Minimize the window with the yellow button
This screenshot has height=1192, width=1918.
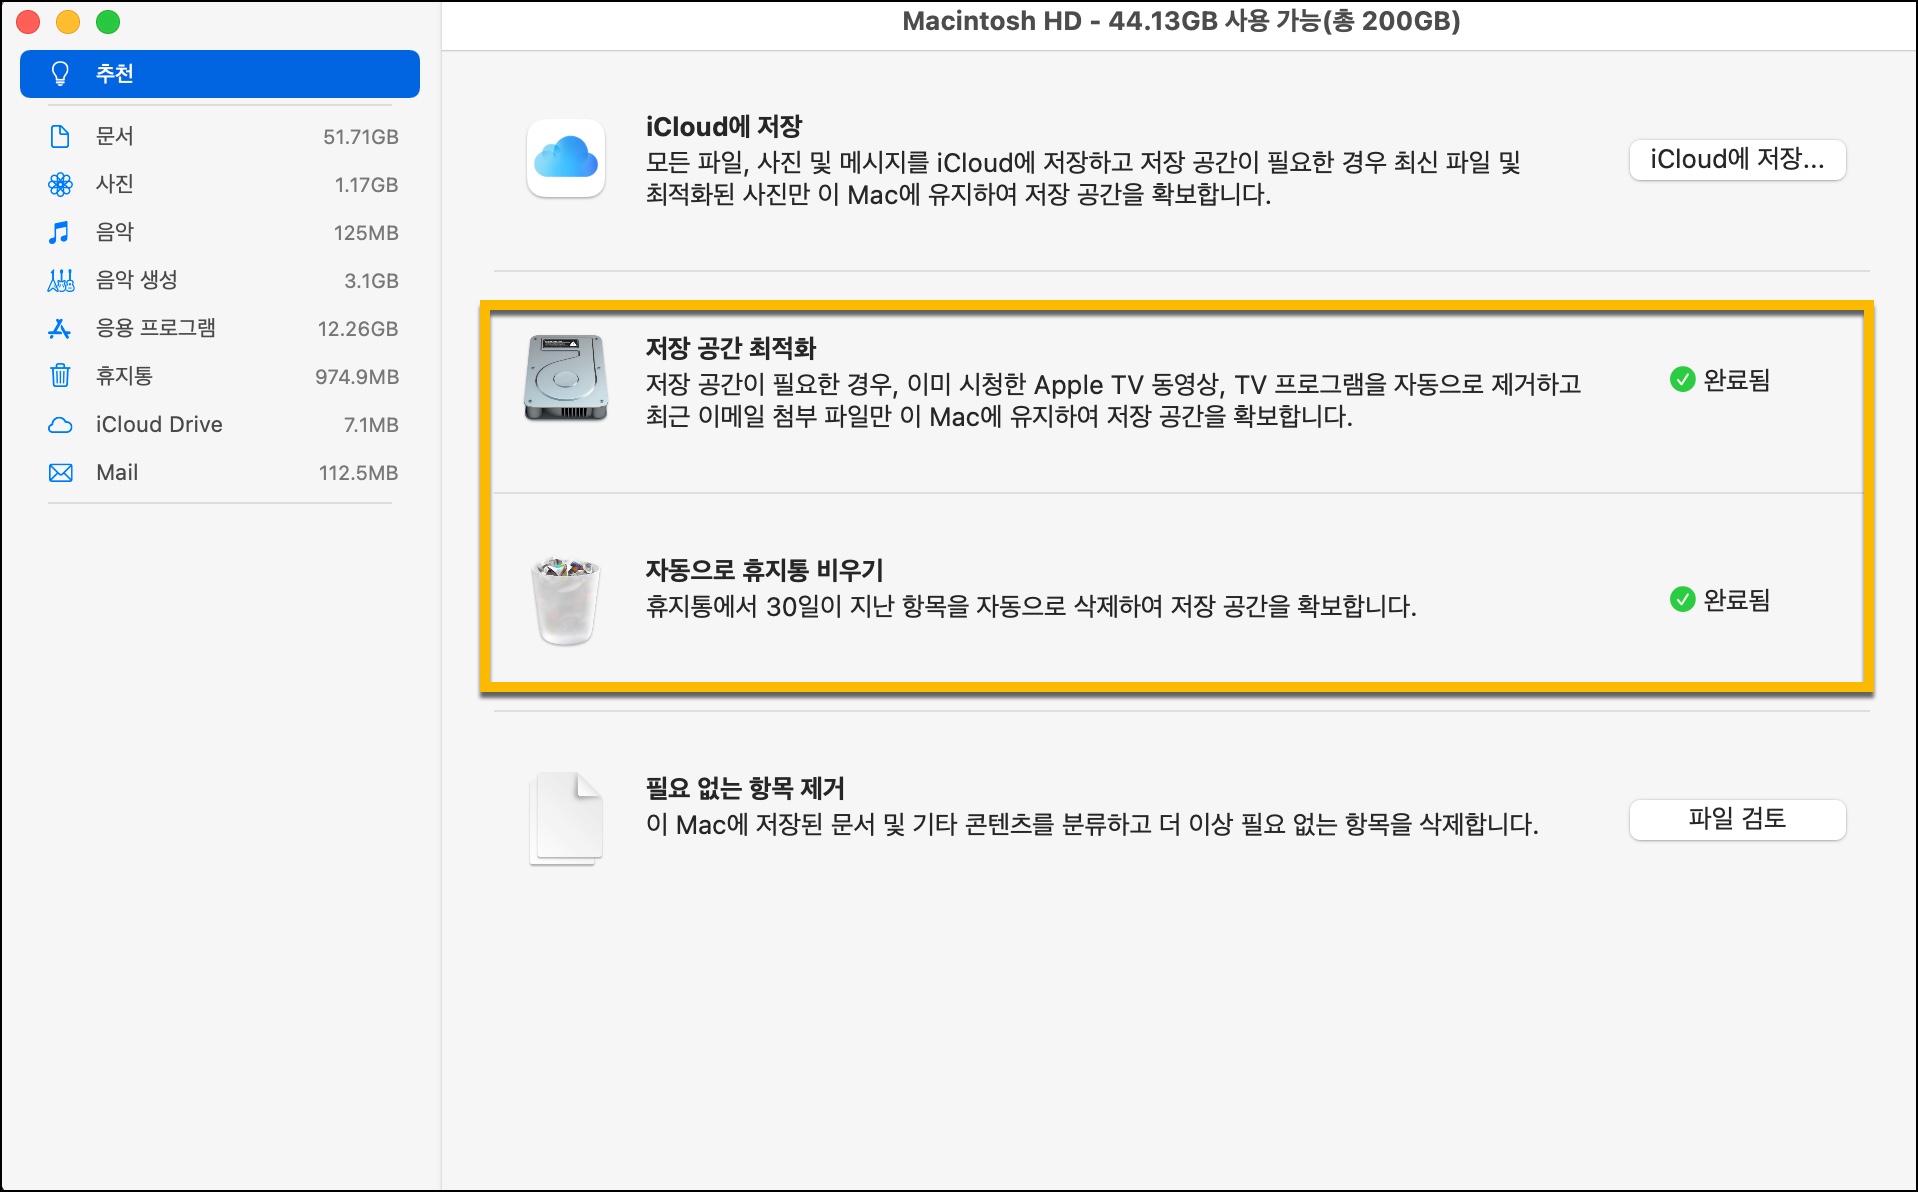tap(68, 22)
